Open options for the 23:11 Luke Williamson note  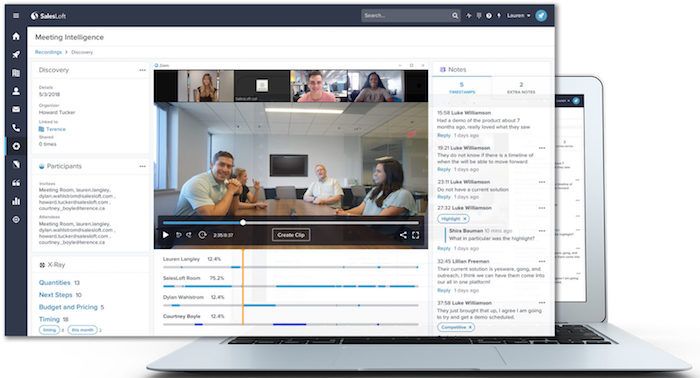coord(542,182)
